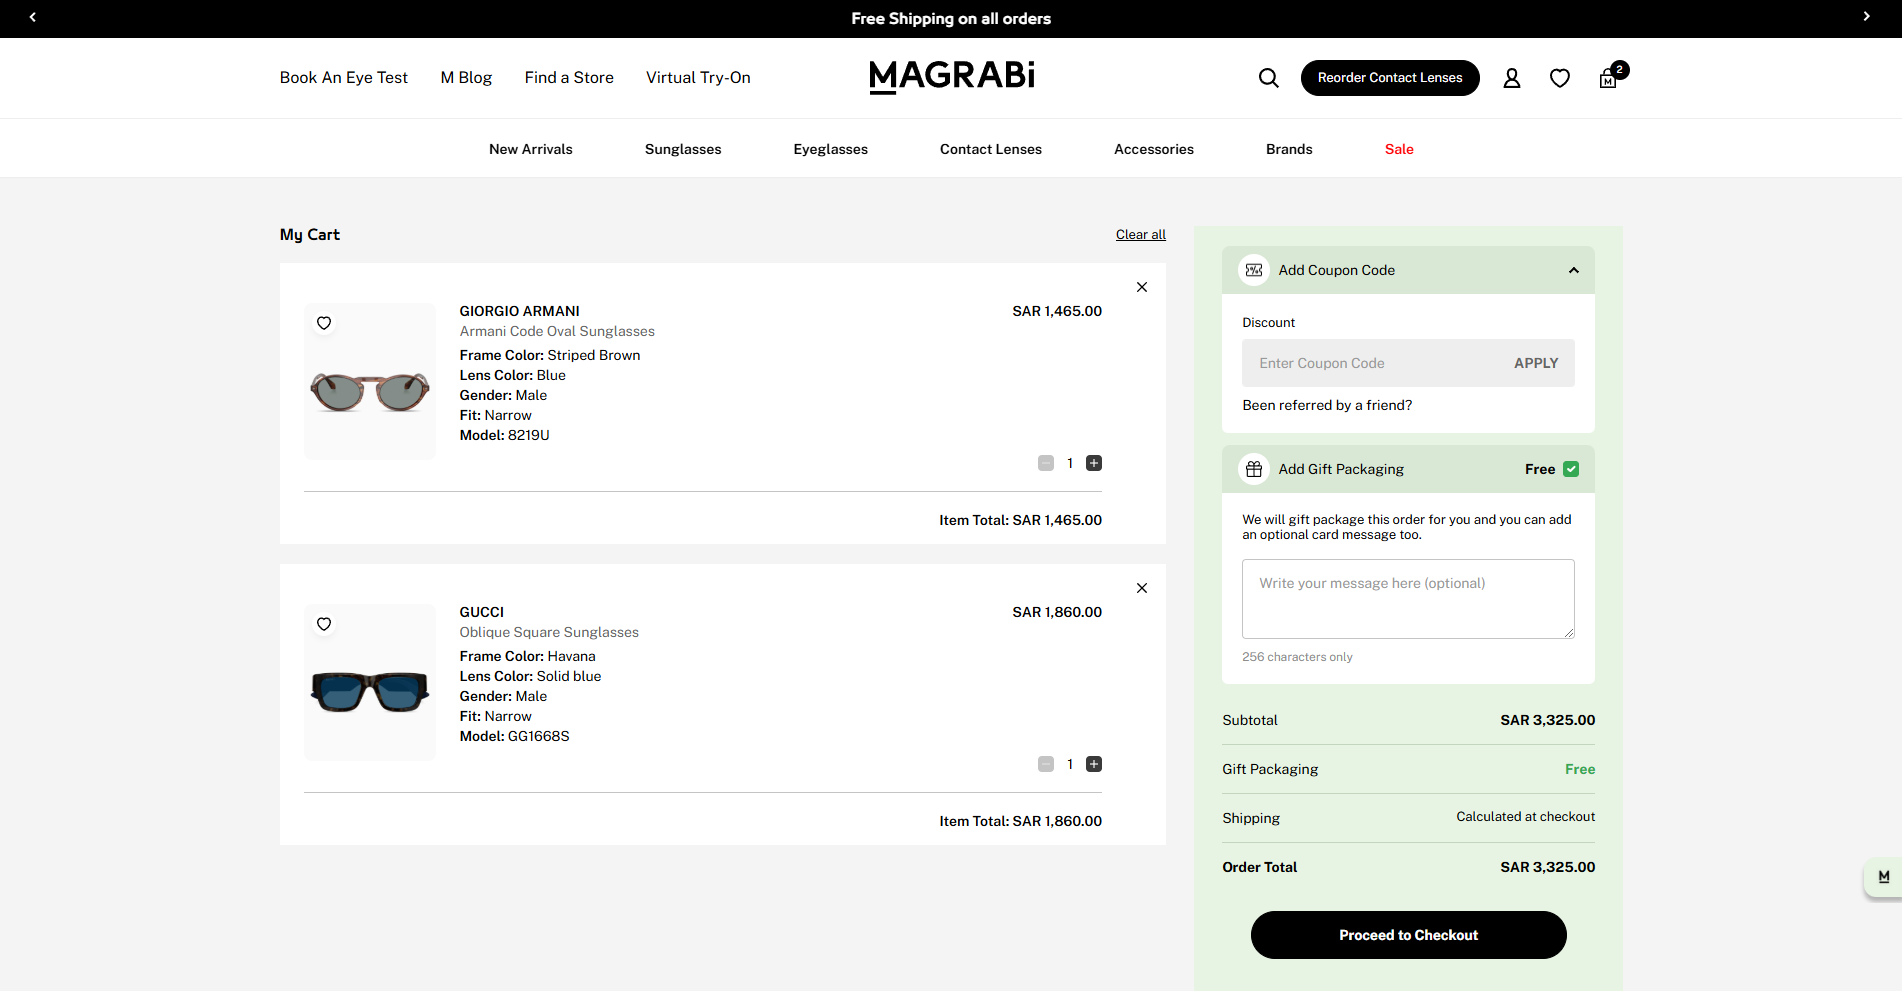Click Book An Eye Test link
The height and width of the screenshot is (991, 1902).
pyautogui.click(x=344, y=77)
